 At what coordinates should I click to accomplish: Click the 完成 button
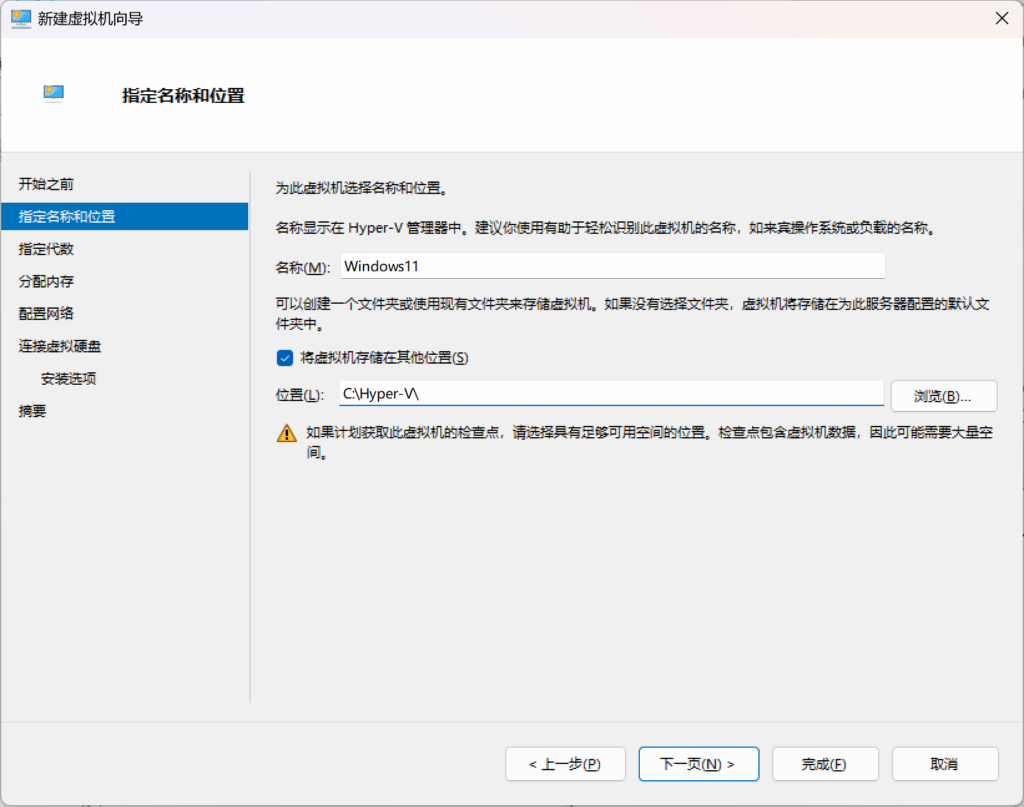[824, 764]
